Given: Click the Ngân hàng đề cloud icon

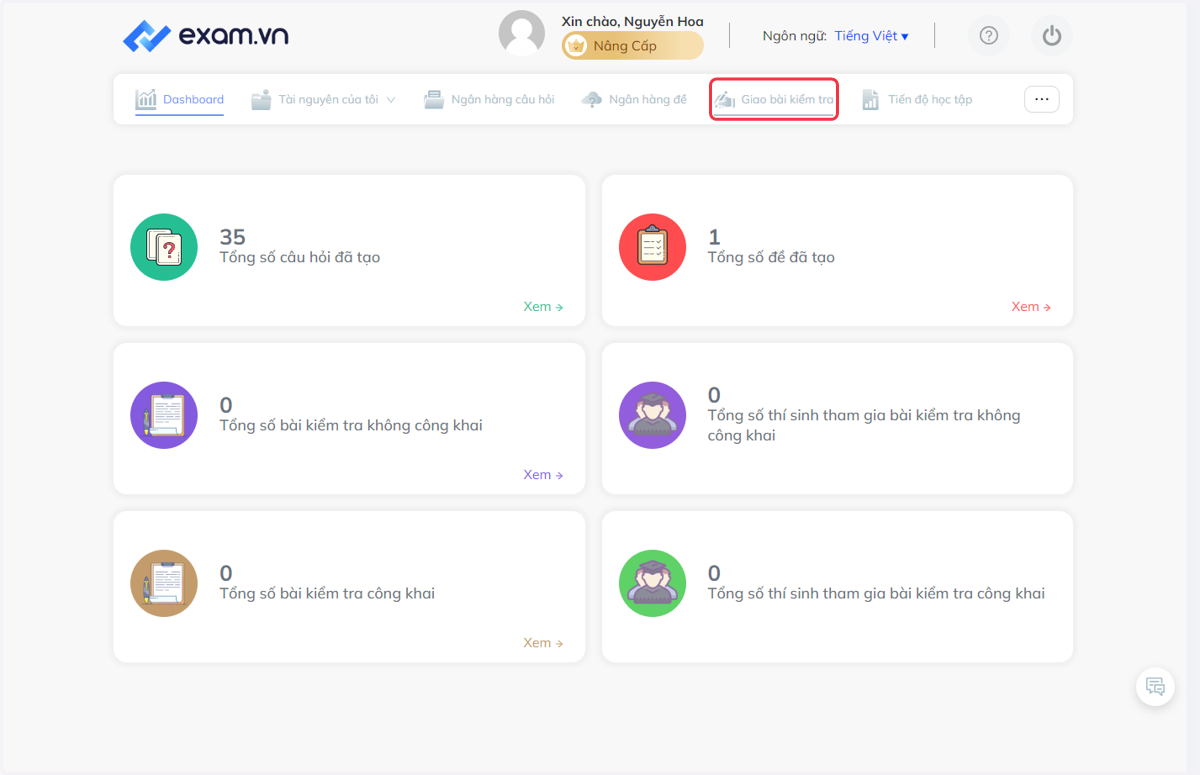Looking at the screenshot, I should click(592, 99).
